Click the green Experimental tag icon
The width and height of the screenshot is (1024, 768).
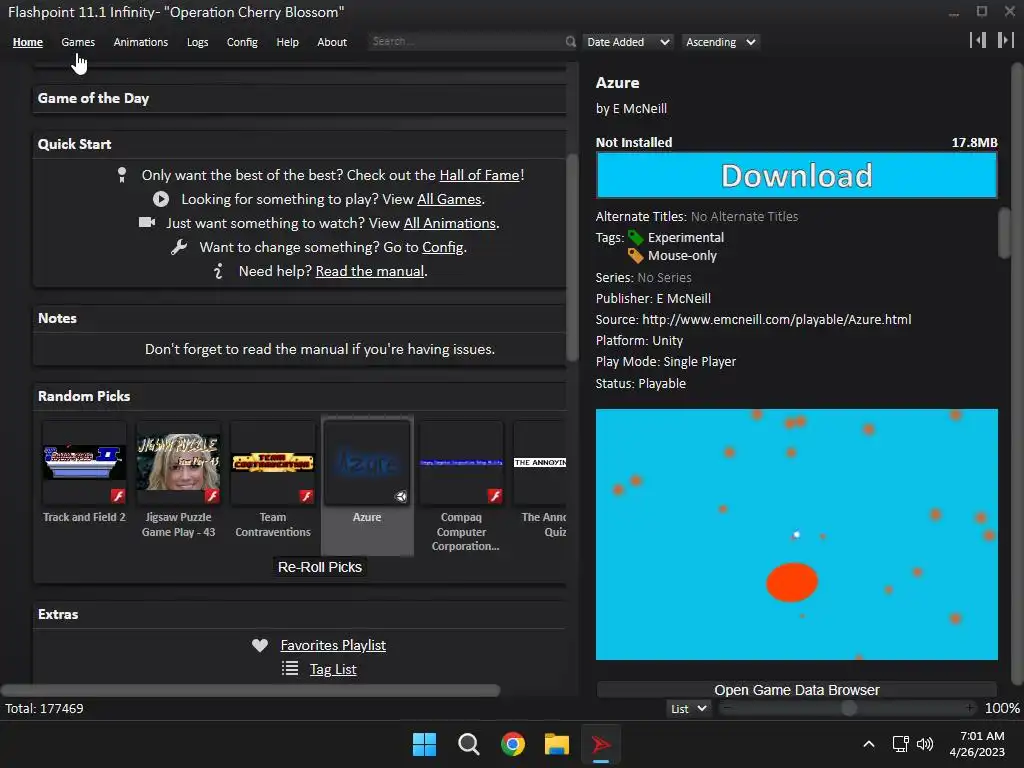[x=635, y=238]
